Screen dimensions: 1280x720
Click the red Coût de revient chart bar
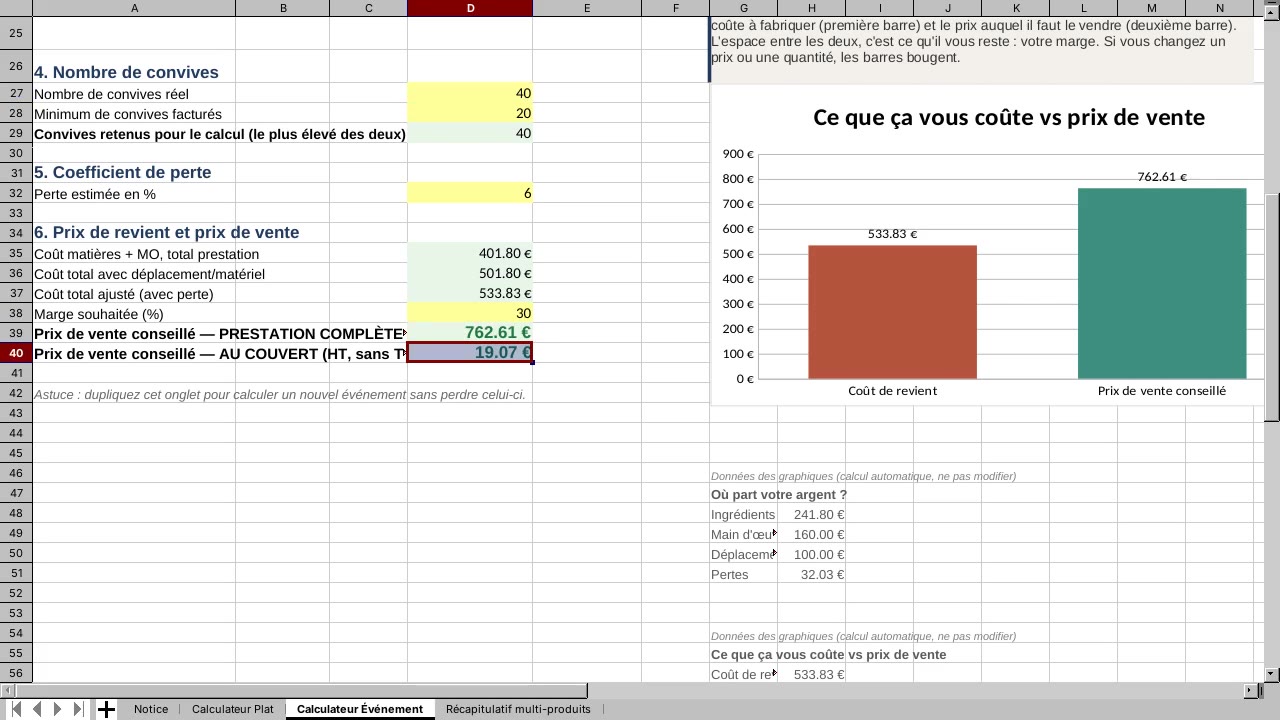pyautogui.click(x=892, y=312)
